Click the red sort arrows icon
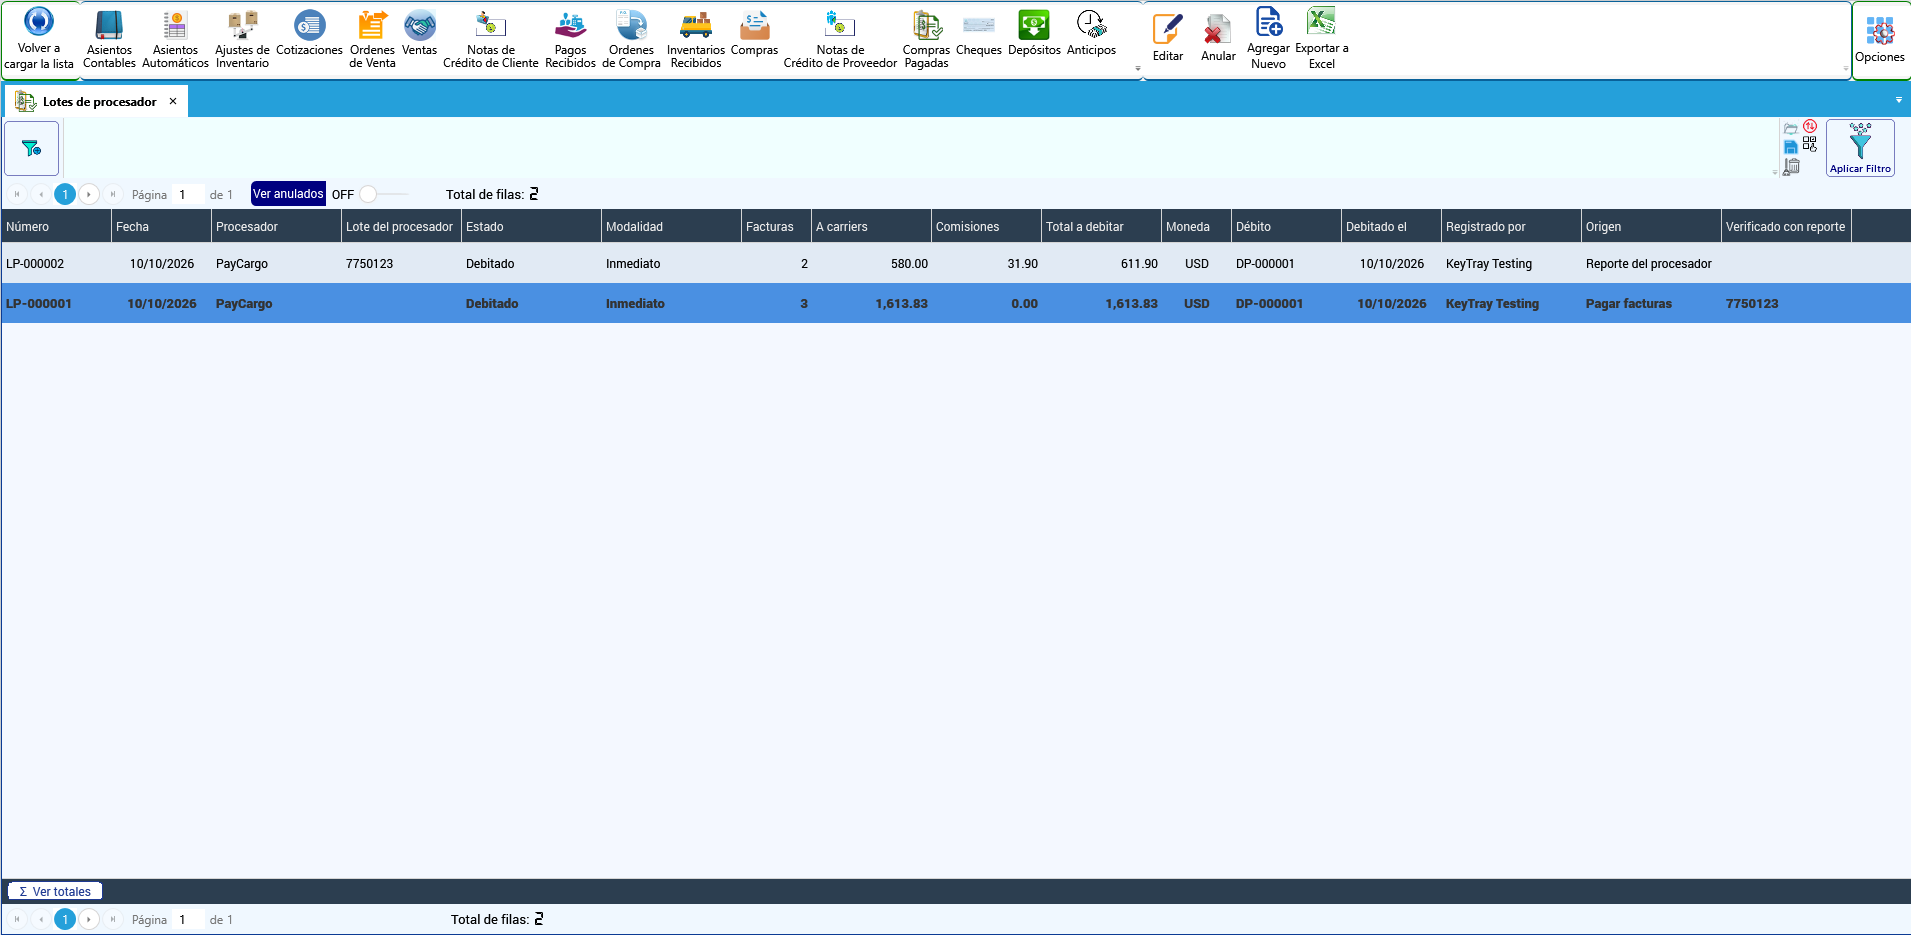 (x=1810, y=127)
